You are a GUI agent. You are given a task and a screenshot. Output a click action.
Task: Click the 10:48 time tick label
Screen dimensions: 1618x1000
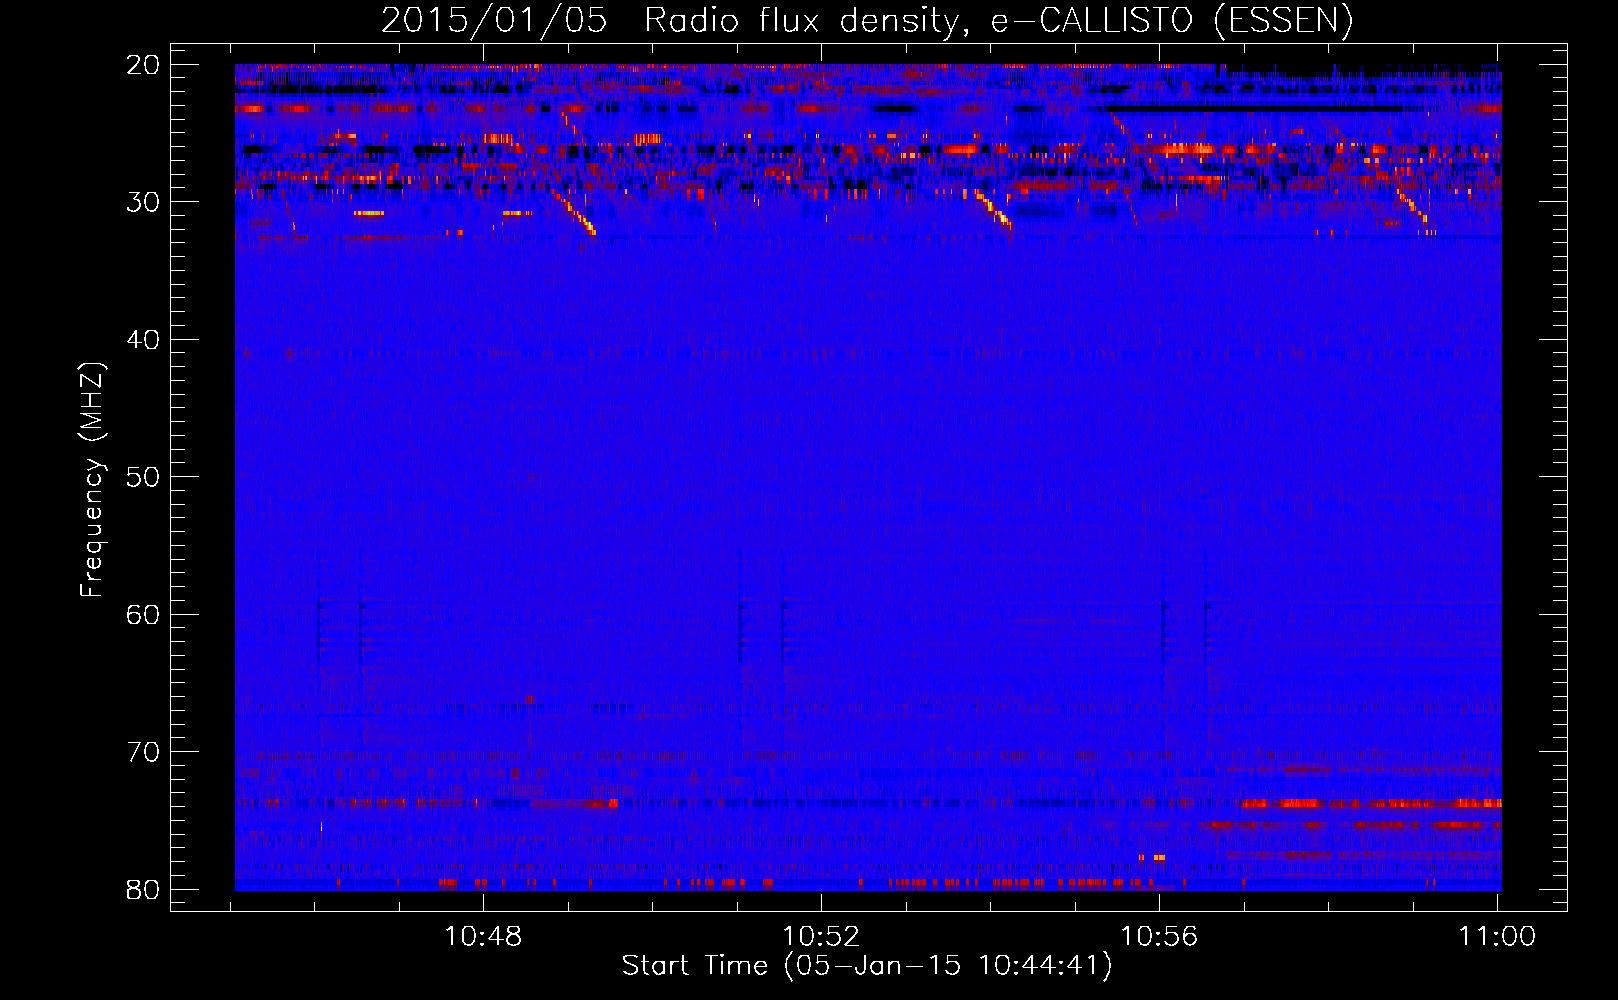coord(483,936)
